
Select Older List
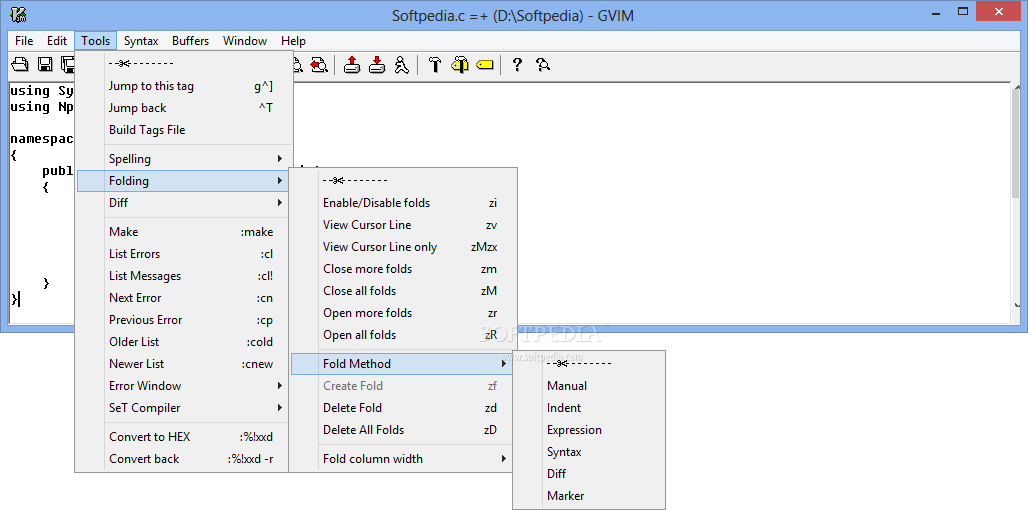(x=184, y=342)
